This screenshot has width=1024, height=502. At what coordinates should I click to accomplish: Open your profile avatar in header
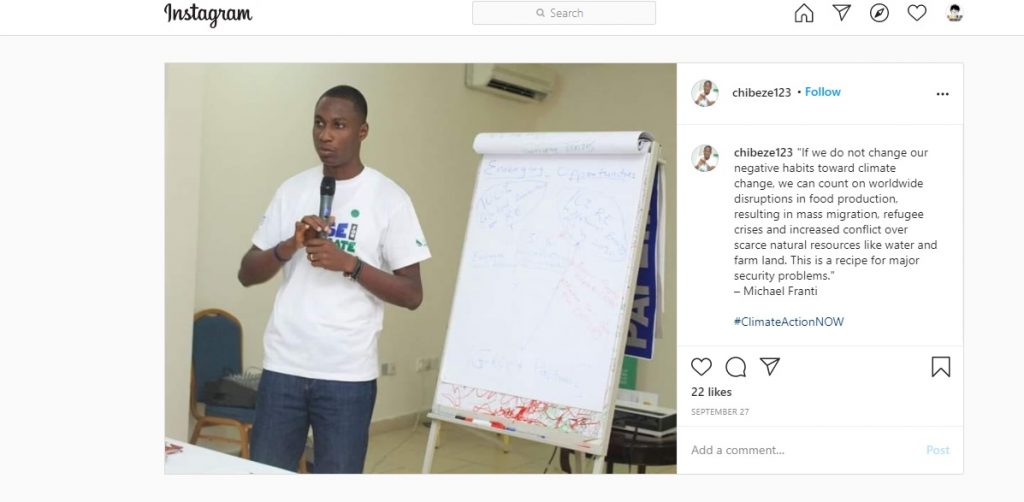point(955,13)
